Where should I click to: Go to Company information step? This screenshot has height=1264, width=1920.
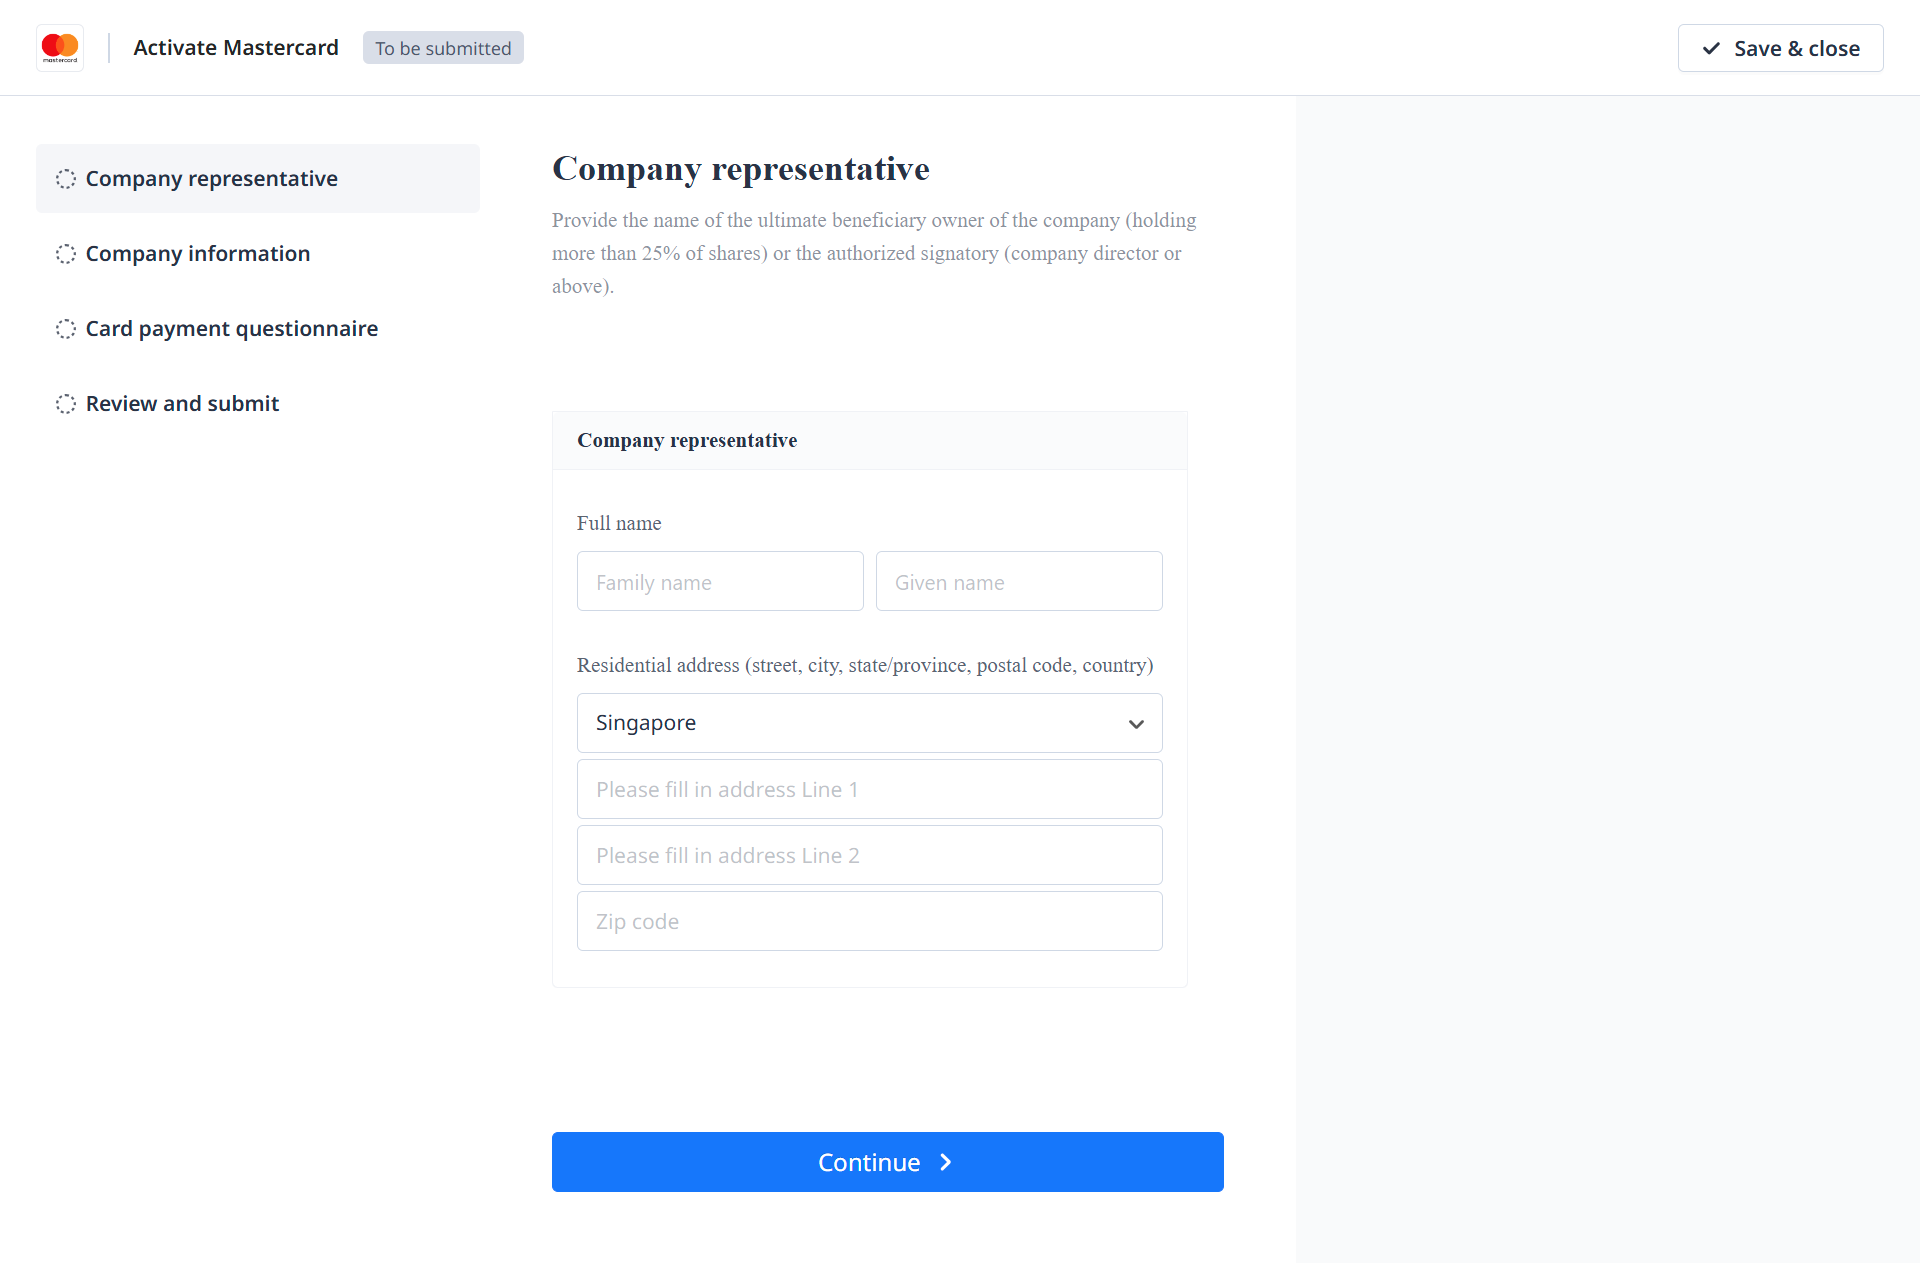click(198, 254)
